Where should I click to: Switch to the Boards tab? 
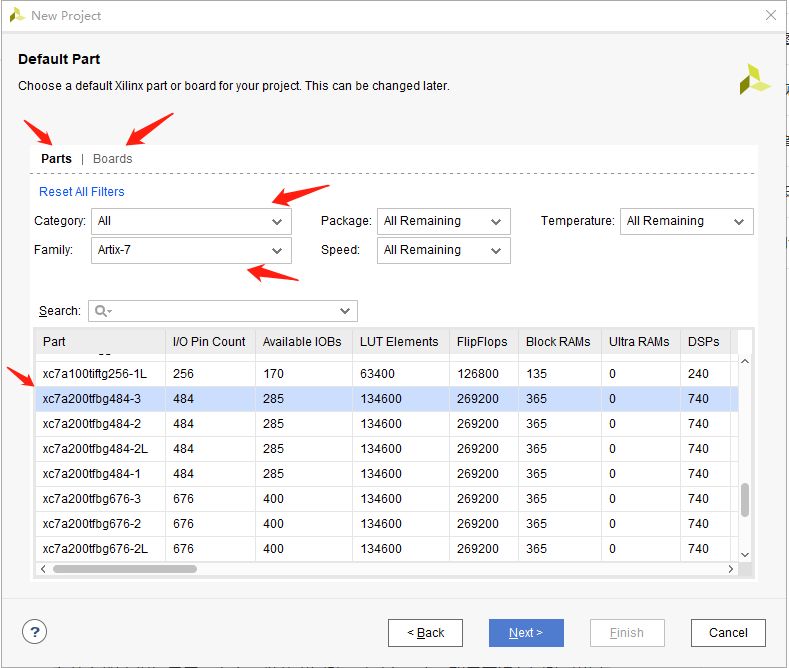click(113, 158)
